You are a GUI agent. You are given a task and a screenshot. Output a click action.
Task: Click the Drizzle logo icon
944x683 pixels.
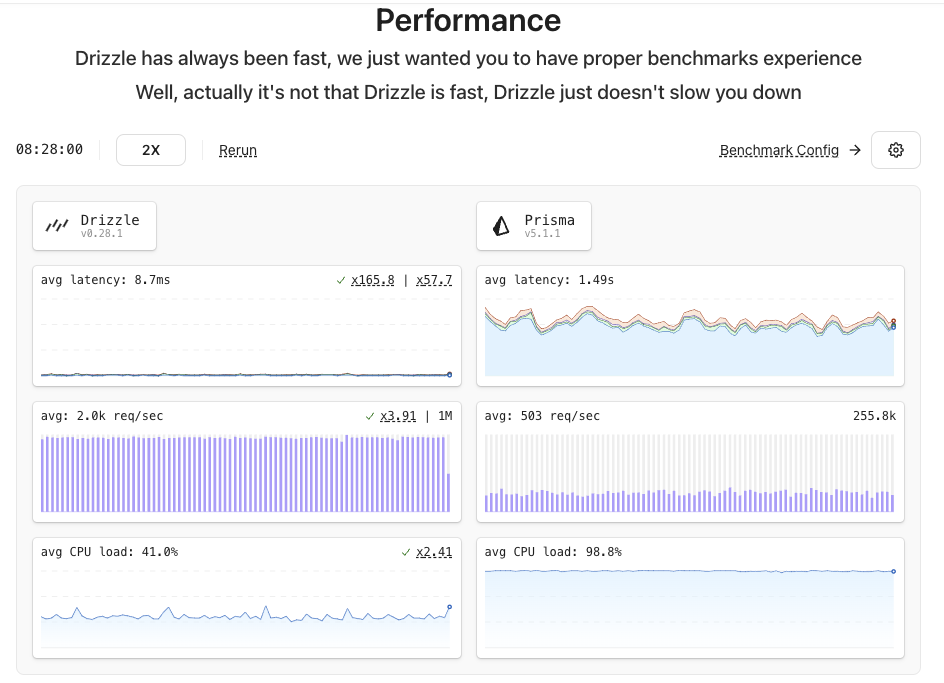point(58,226)
